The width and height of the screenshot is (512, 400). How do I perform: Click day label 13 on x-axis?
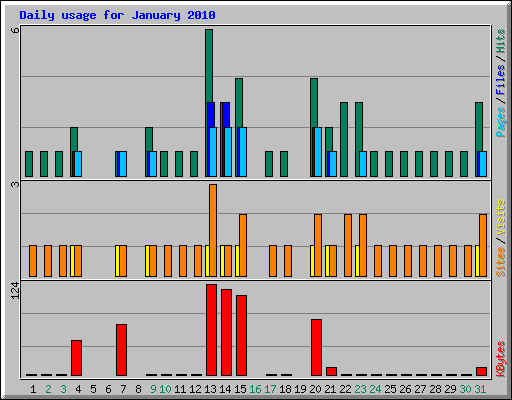tap(210, 389)
